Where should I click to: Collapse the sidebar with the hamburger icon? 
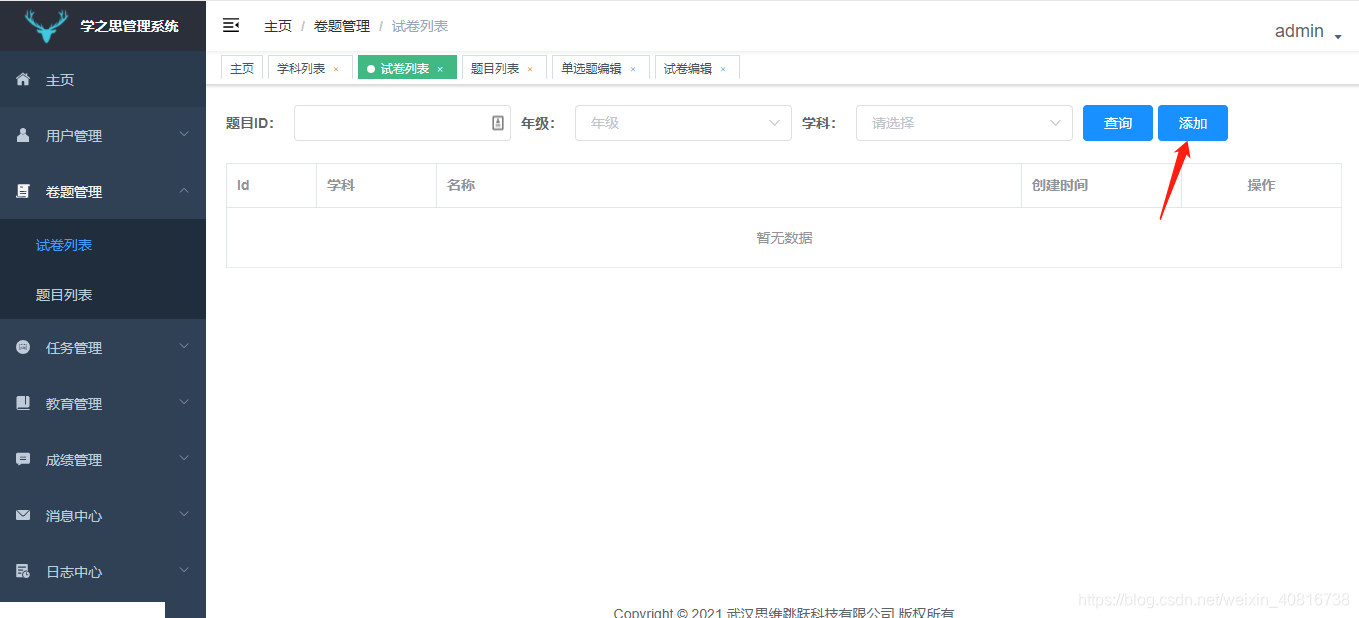[231, 25]
